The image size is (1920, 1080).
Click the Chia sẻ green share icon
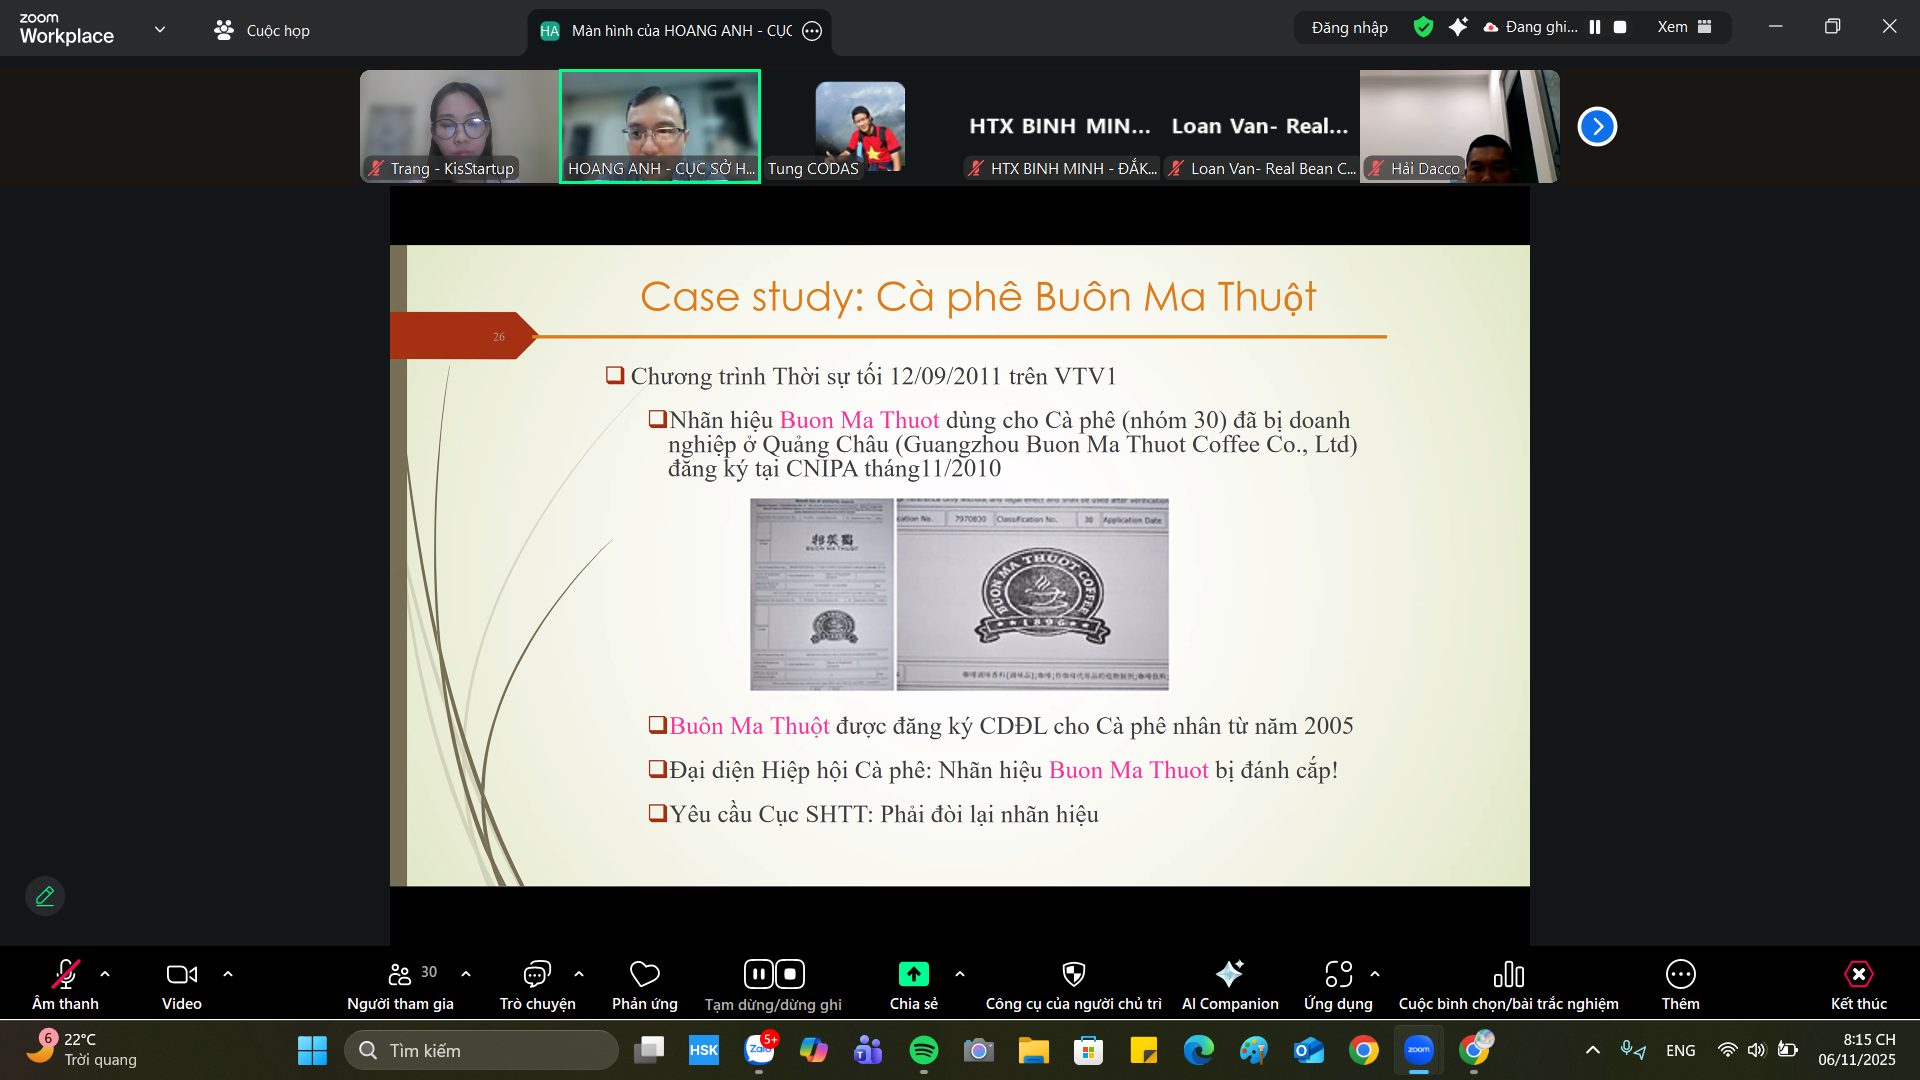point(913,974)
